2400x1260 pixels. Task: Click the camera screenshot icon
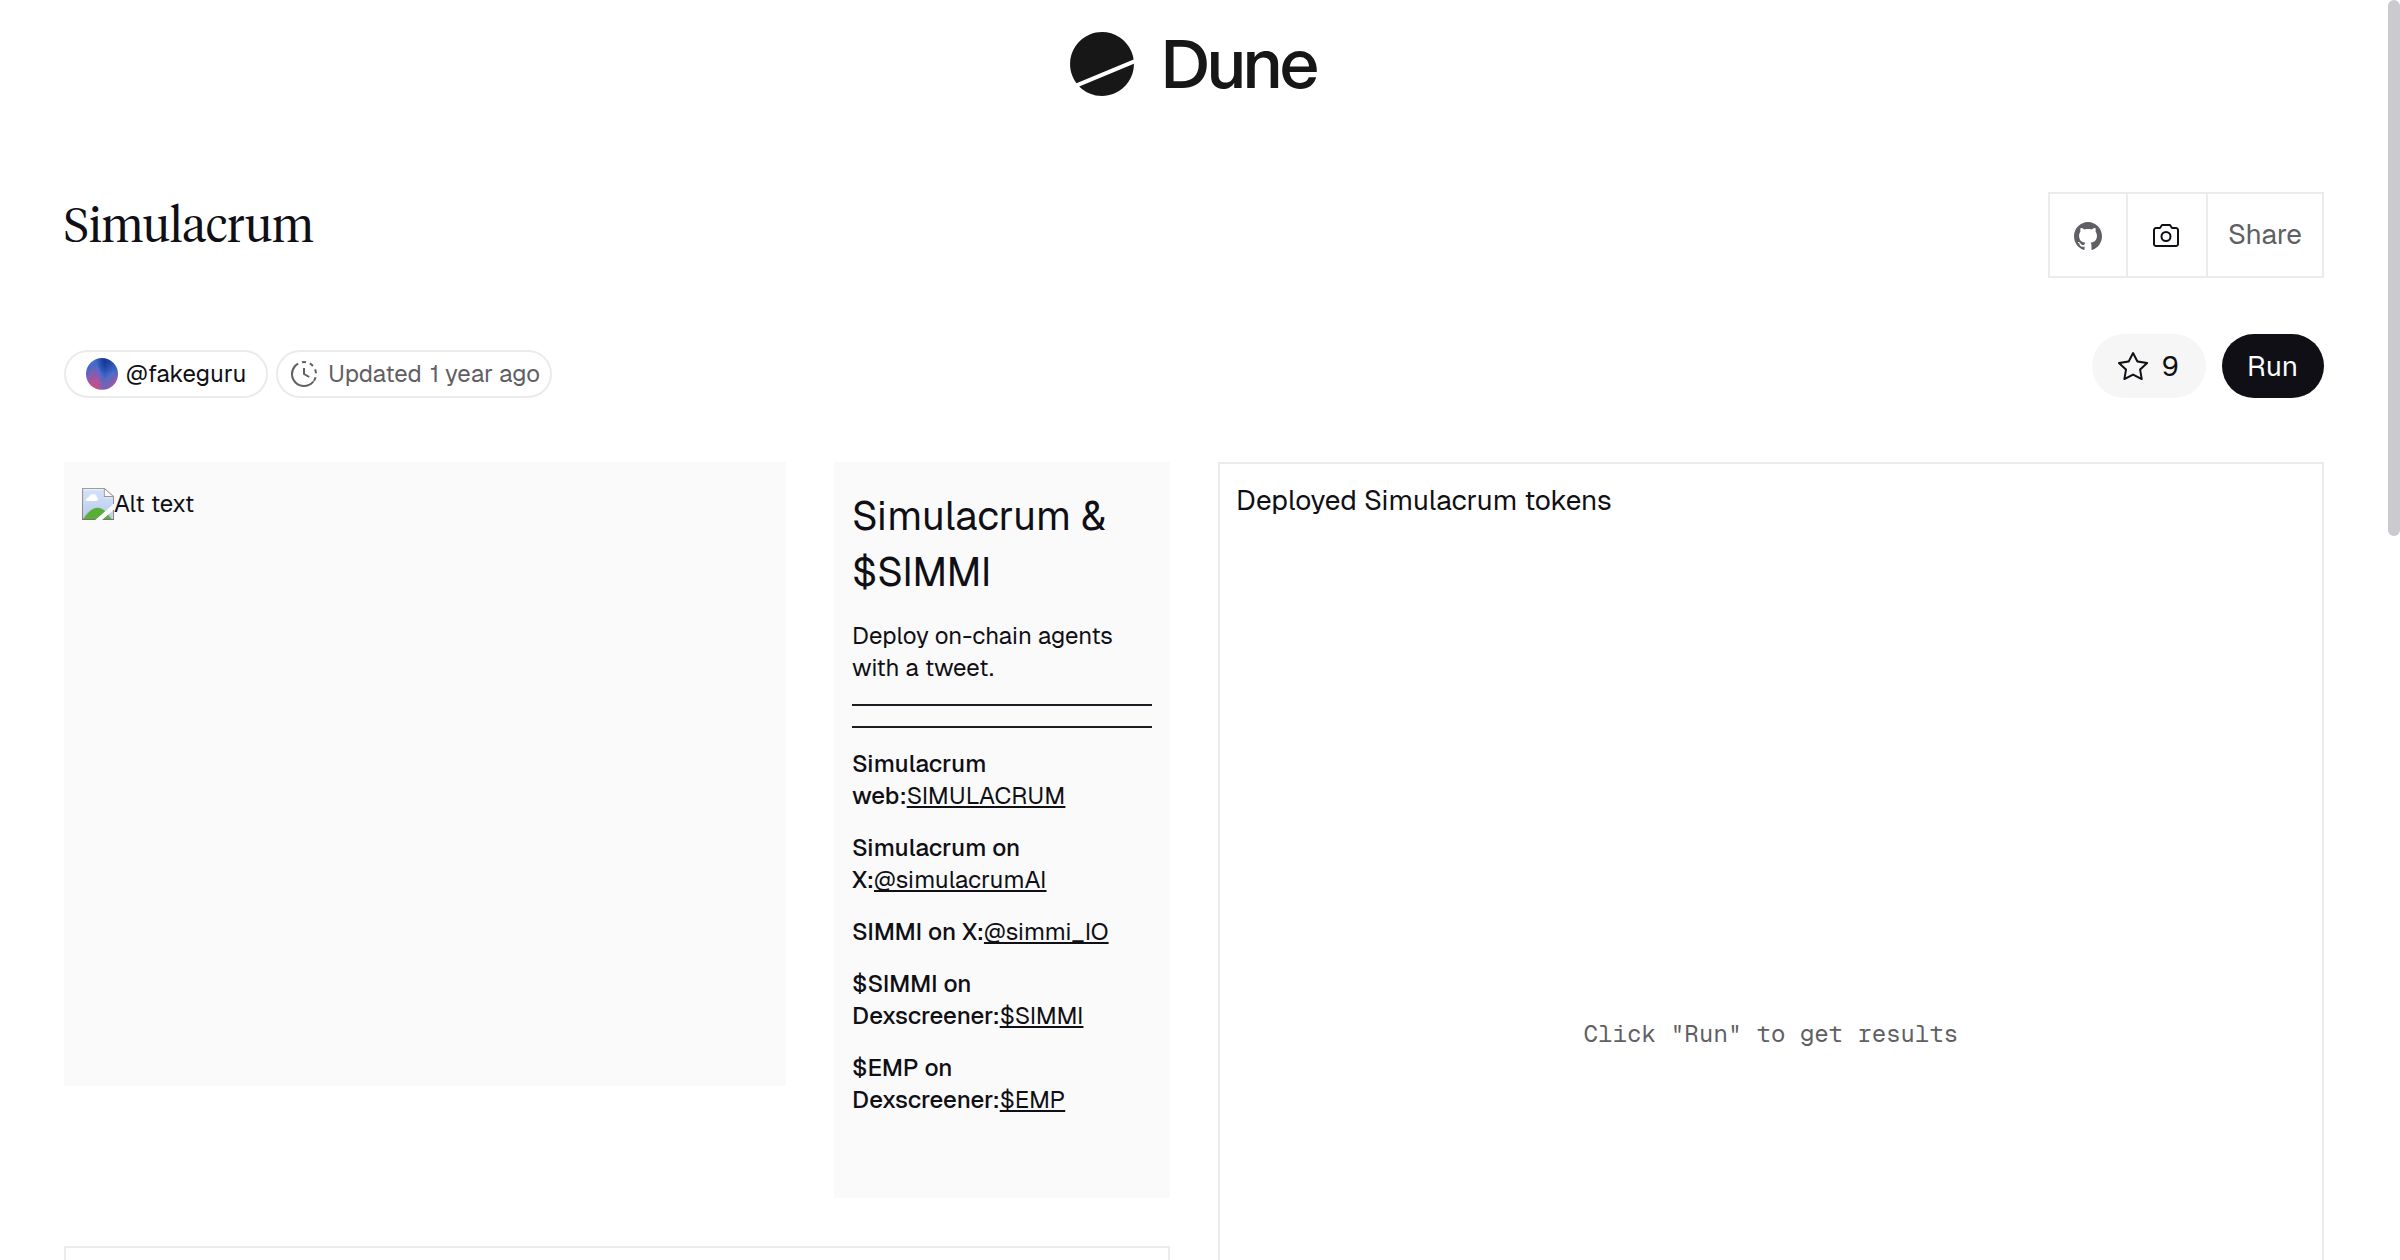[2165, 236]
